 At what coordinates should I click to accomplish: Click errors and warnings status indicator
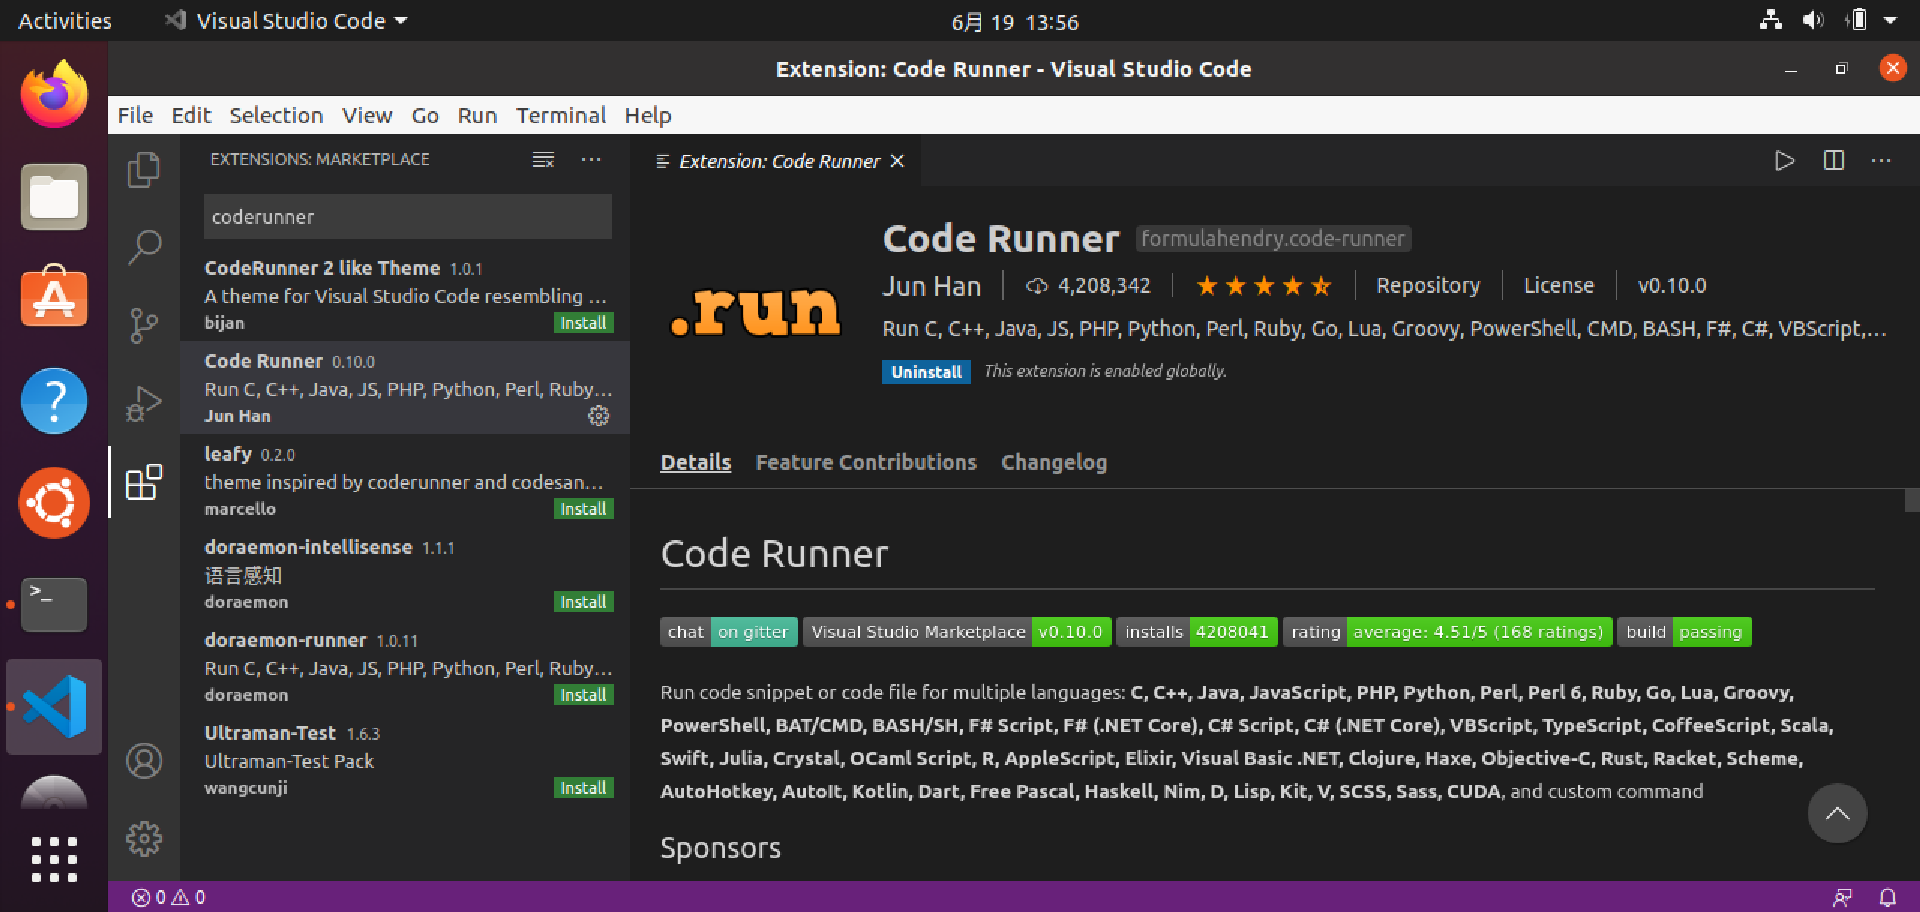tap(169, 897)
